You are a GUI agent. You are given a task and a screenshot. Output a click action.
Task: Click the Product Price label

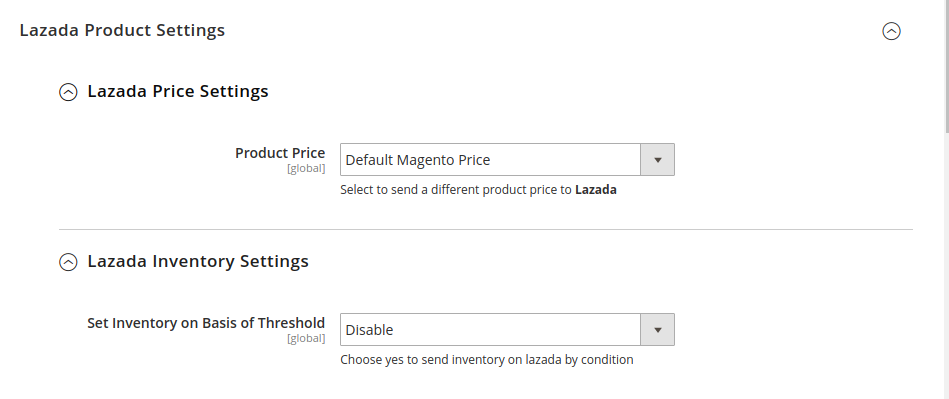[x=280, y=153]
